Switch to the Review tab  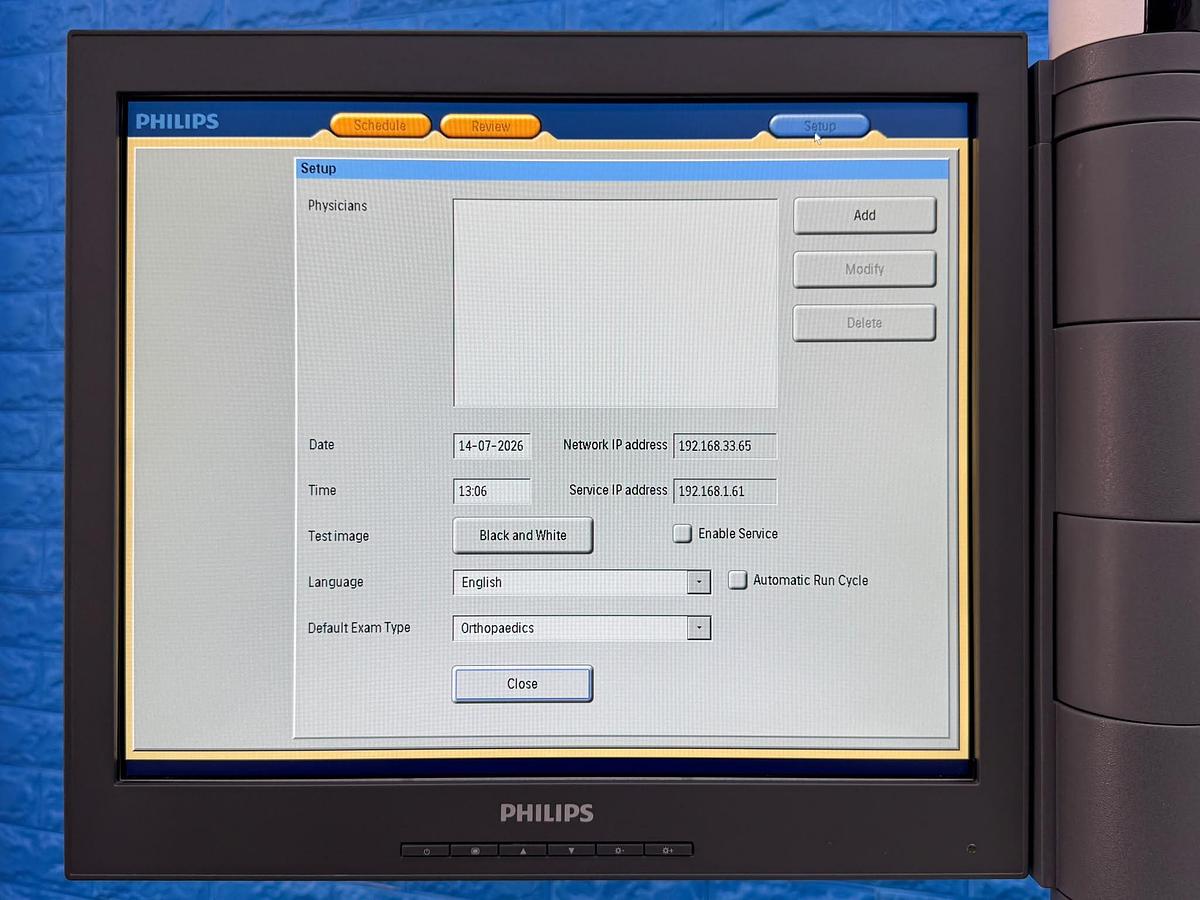(x=490, y=126)
